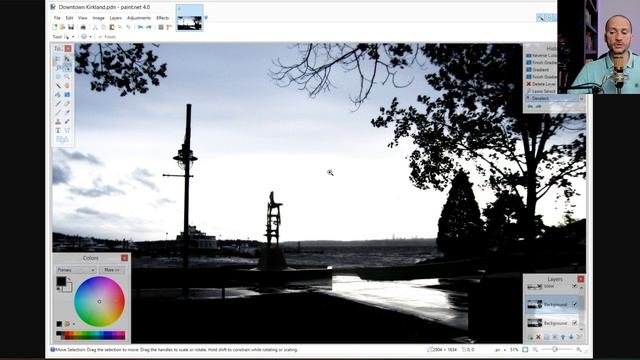640x360 pixels.
Task: Add a new layer in Layers panel
Action: pos(530,337)
